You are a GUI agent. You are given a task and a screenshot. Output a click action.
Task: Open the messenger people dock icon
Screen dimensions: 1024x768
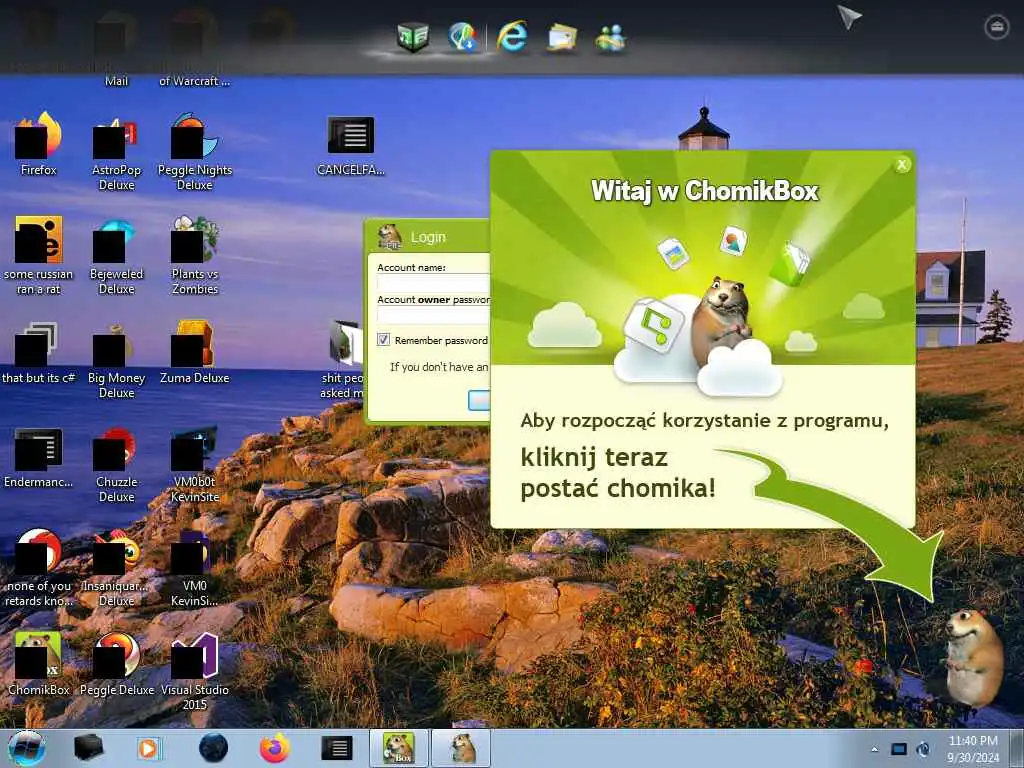pyautogui.click(x=611, y=37)
